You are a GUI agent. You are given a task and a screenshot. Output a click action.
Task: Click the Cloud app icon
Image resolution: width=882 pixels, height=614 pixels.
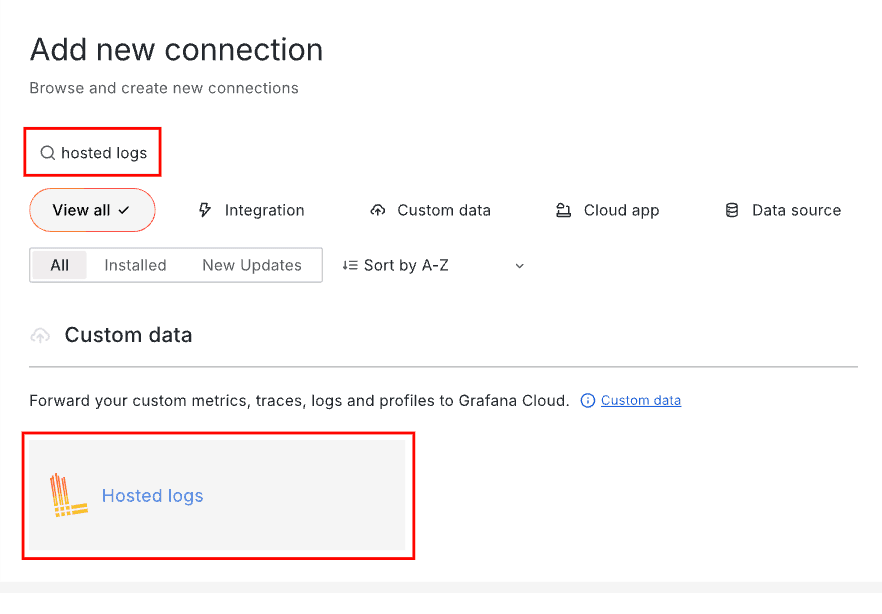[x=563, y=210]
